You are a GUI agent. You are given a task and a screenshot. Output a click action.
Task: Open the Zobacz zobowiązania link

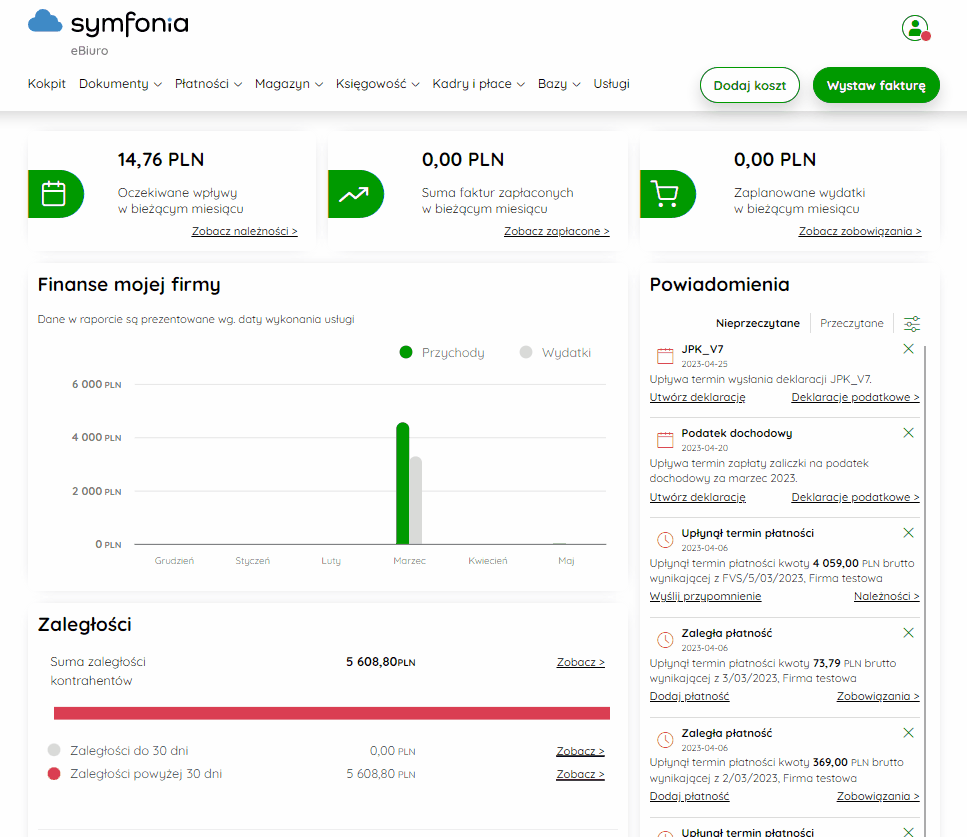pos(860,231)
